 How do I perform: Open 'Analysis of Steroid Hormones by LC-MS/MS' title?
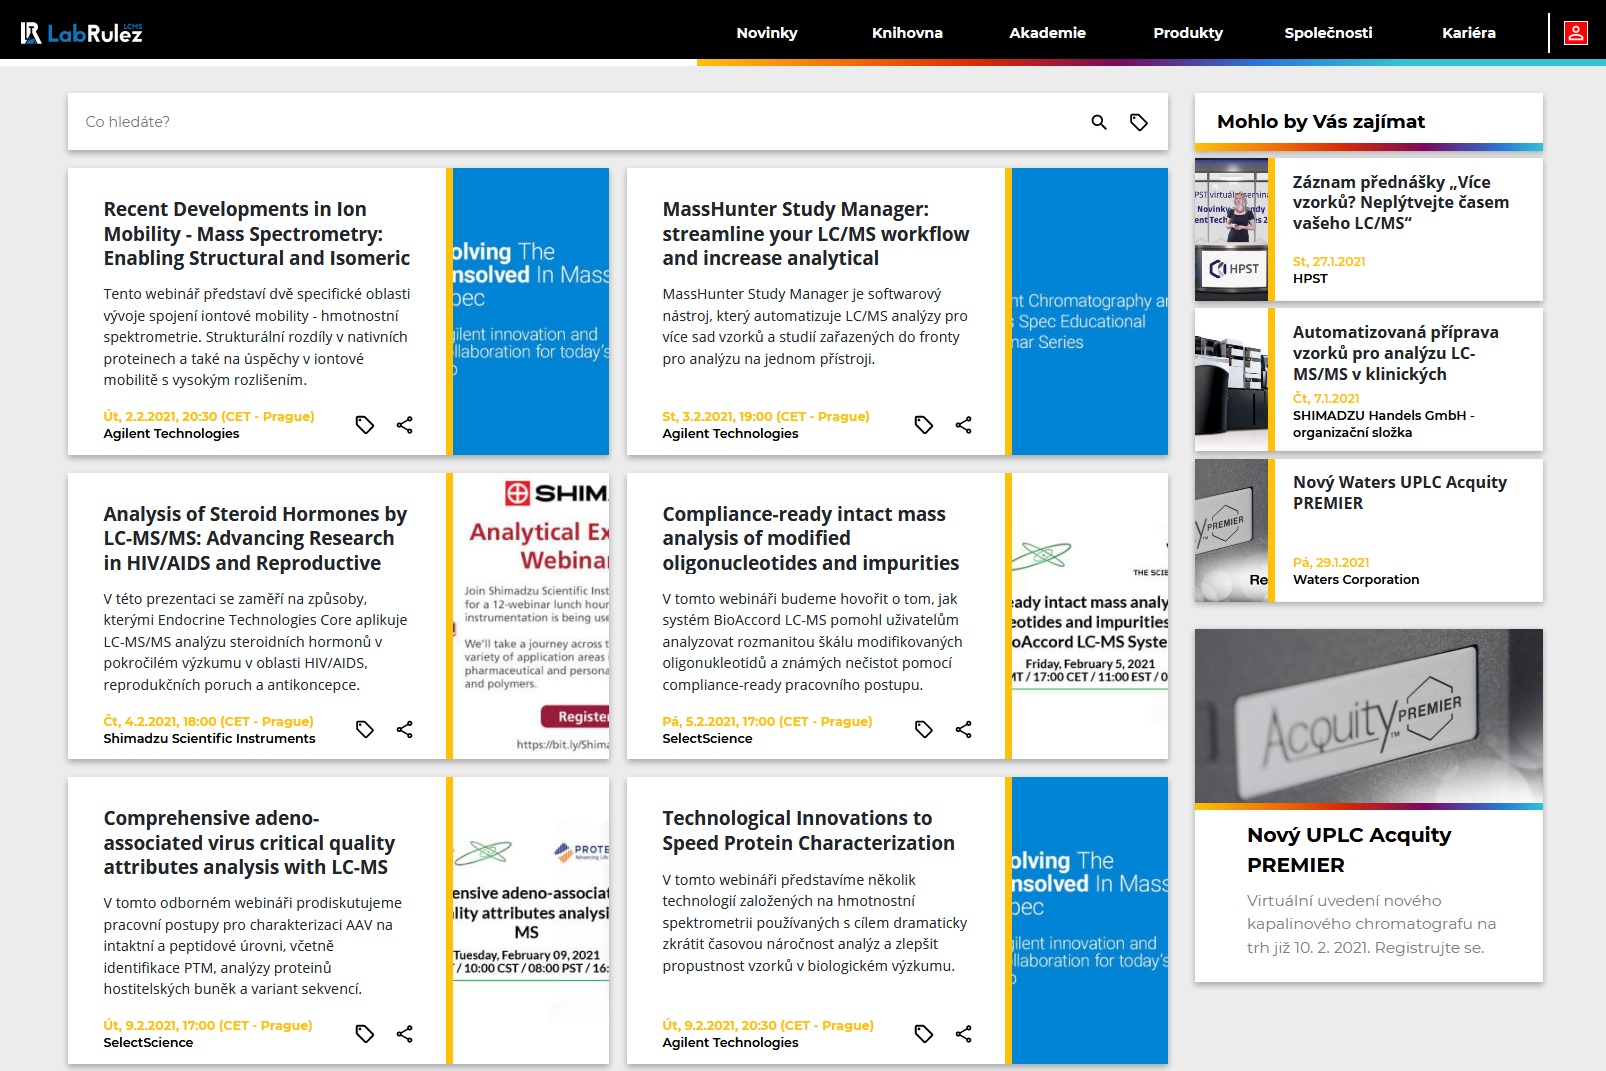coord(255,538)
